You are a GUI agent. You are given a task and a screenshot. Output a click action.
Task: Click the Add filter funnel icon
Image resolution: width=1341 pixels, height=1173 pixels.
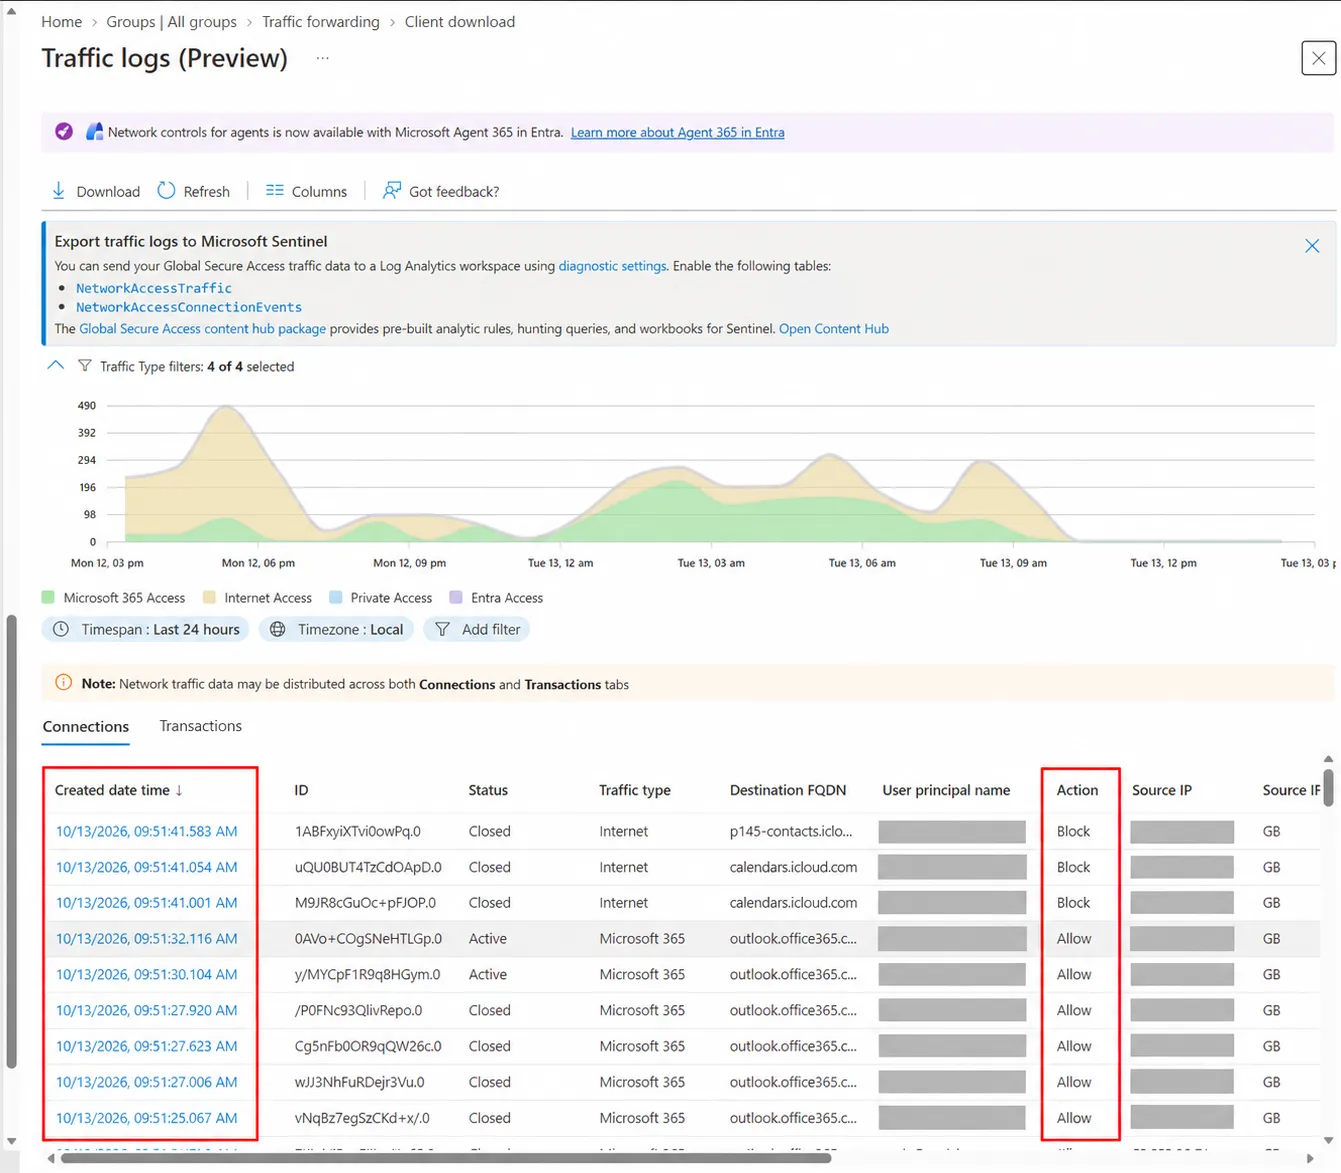click(442, 629)
